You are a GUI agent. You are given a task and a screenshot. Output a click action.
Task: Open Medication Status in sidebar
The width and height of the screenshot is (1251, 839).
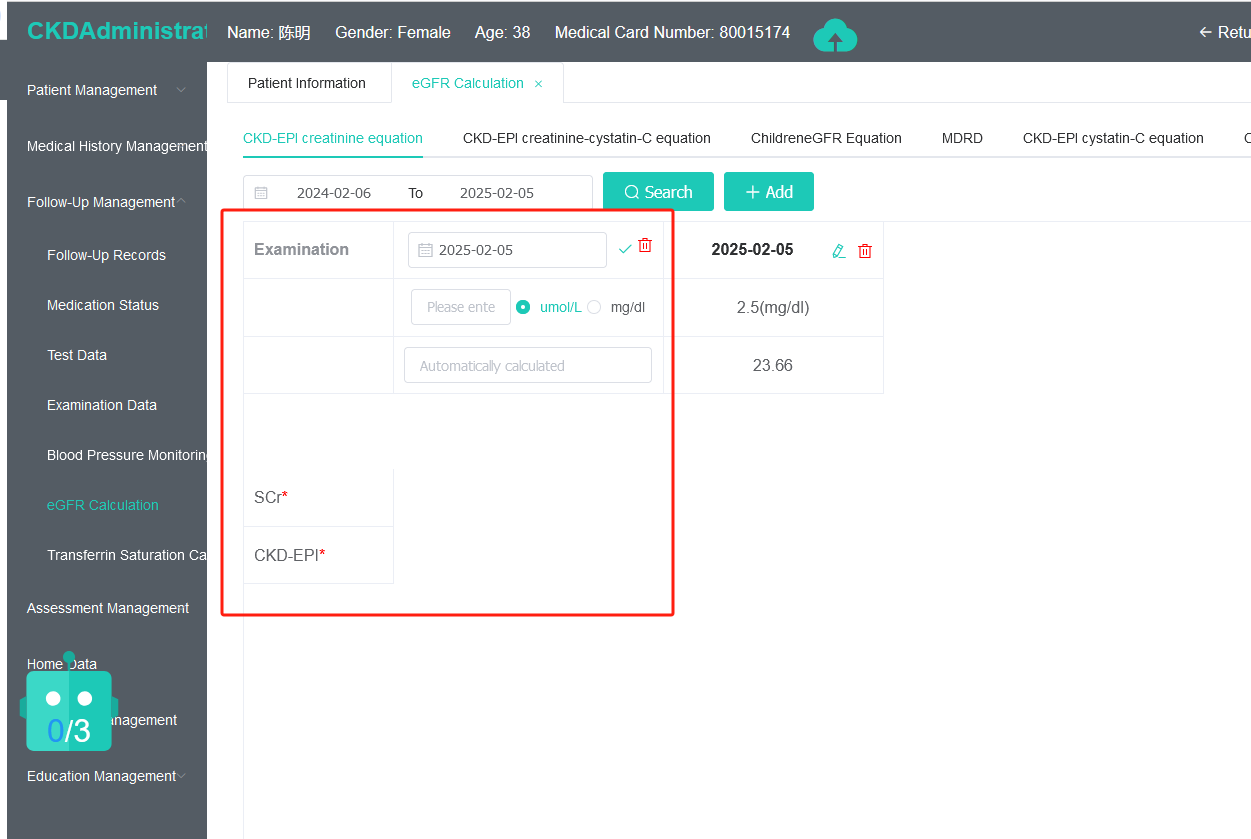[x=103, y=305]
